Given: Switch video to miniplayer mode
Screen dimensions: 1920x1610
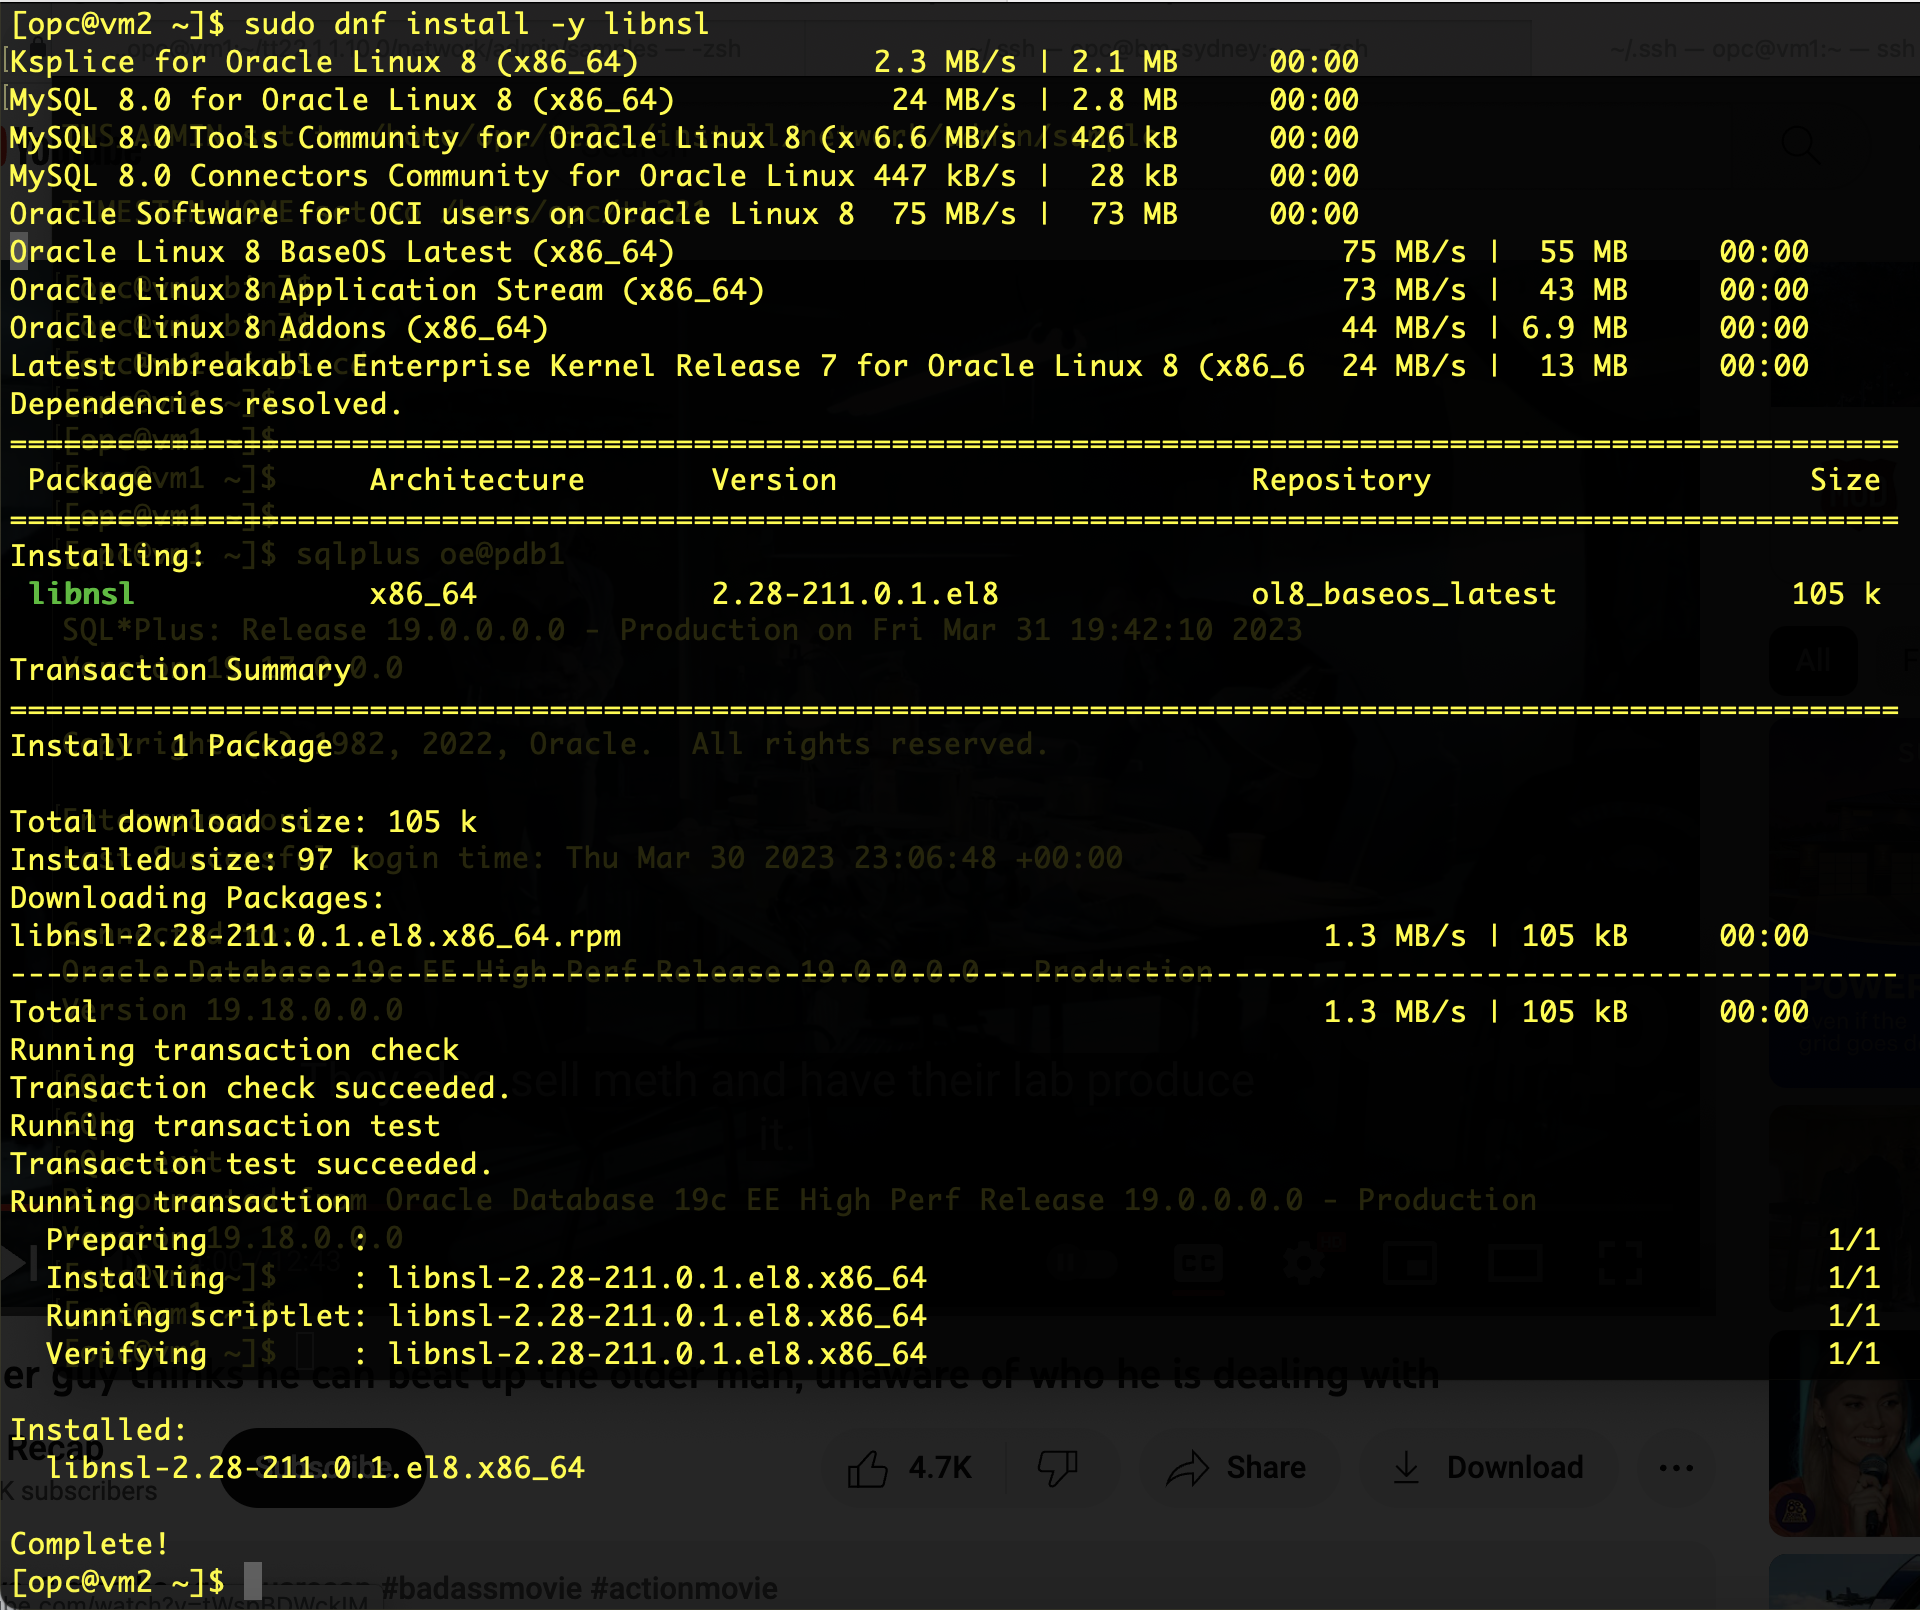Looking at the screenshot, I should pyautogui.click(x=1409, y=1264).
